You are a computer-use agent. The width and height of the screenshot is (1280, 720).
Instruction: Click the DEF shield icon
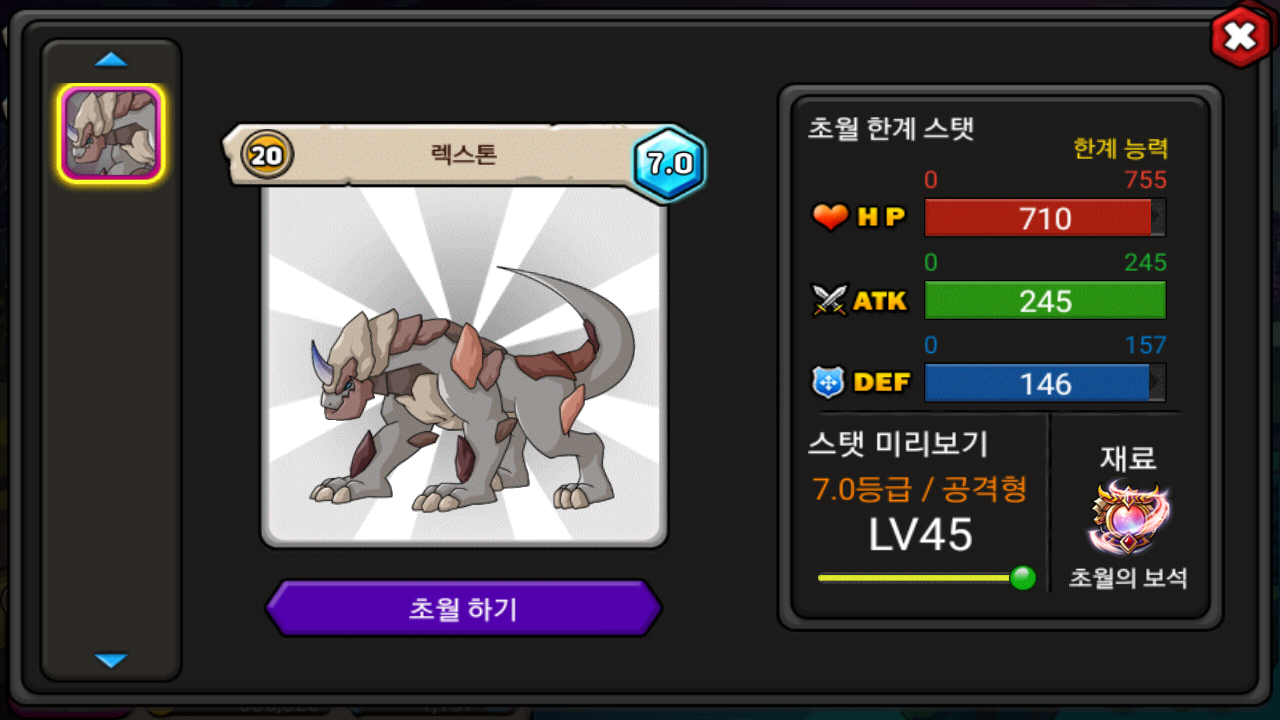click(829, 382)
